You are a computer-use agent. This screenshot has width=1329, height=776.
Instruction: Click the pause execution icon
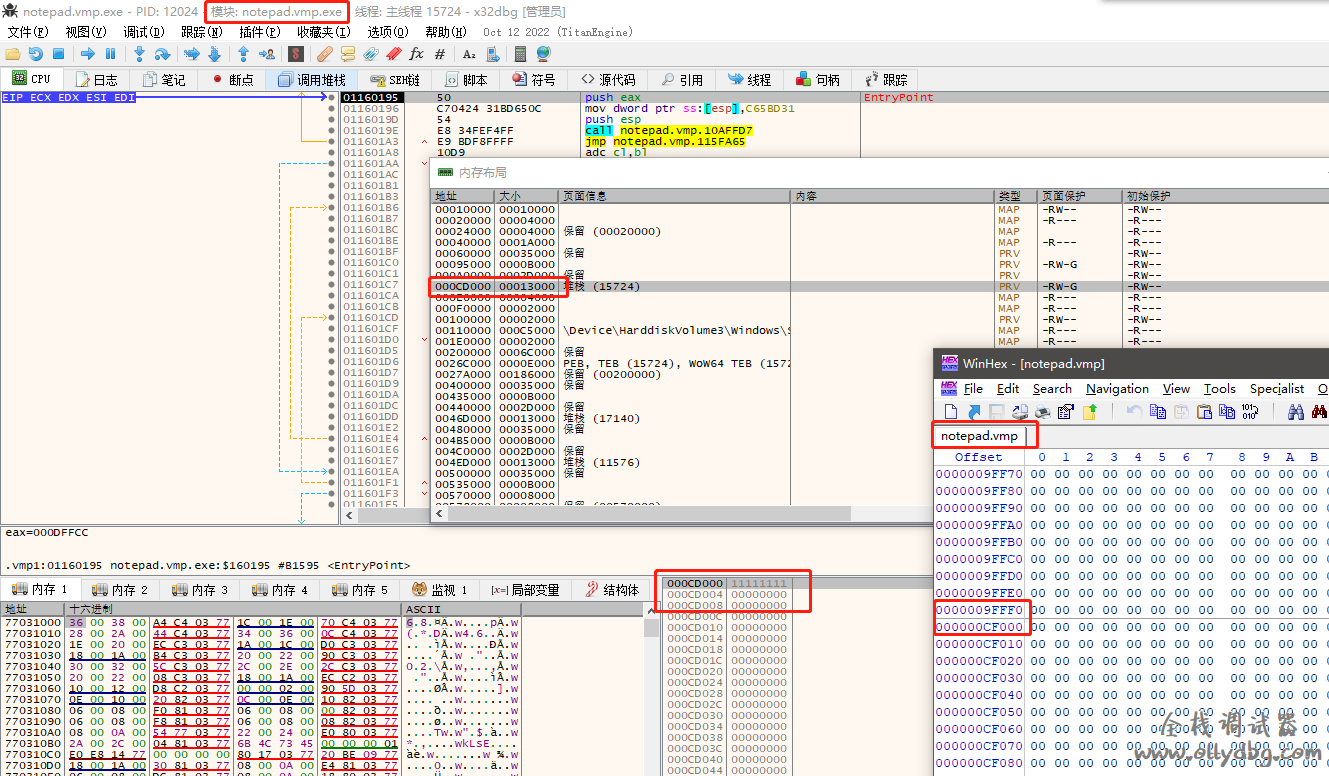(x=110, y=54)
